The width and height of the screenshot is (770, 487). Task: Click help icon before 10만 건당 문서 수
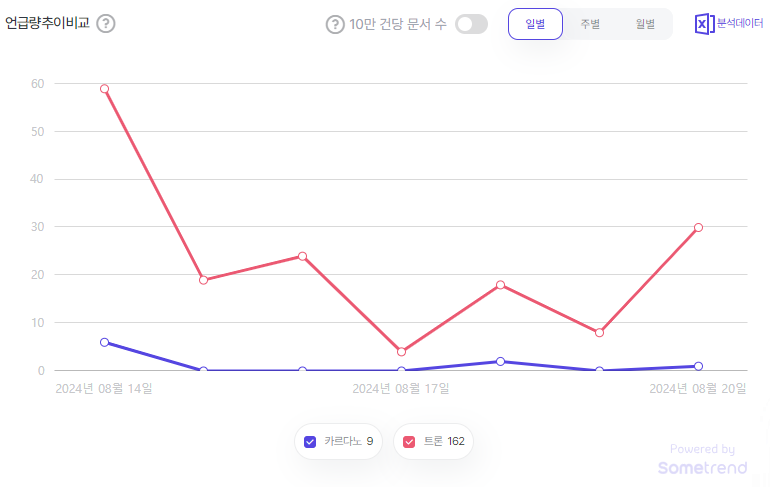pyautogui.click(x=335, y=24)
